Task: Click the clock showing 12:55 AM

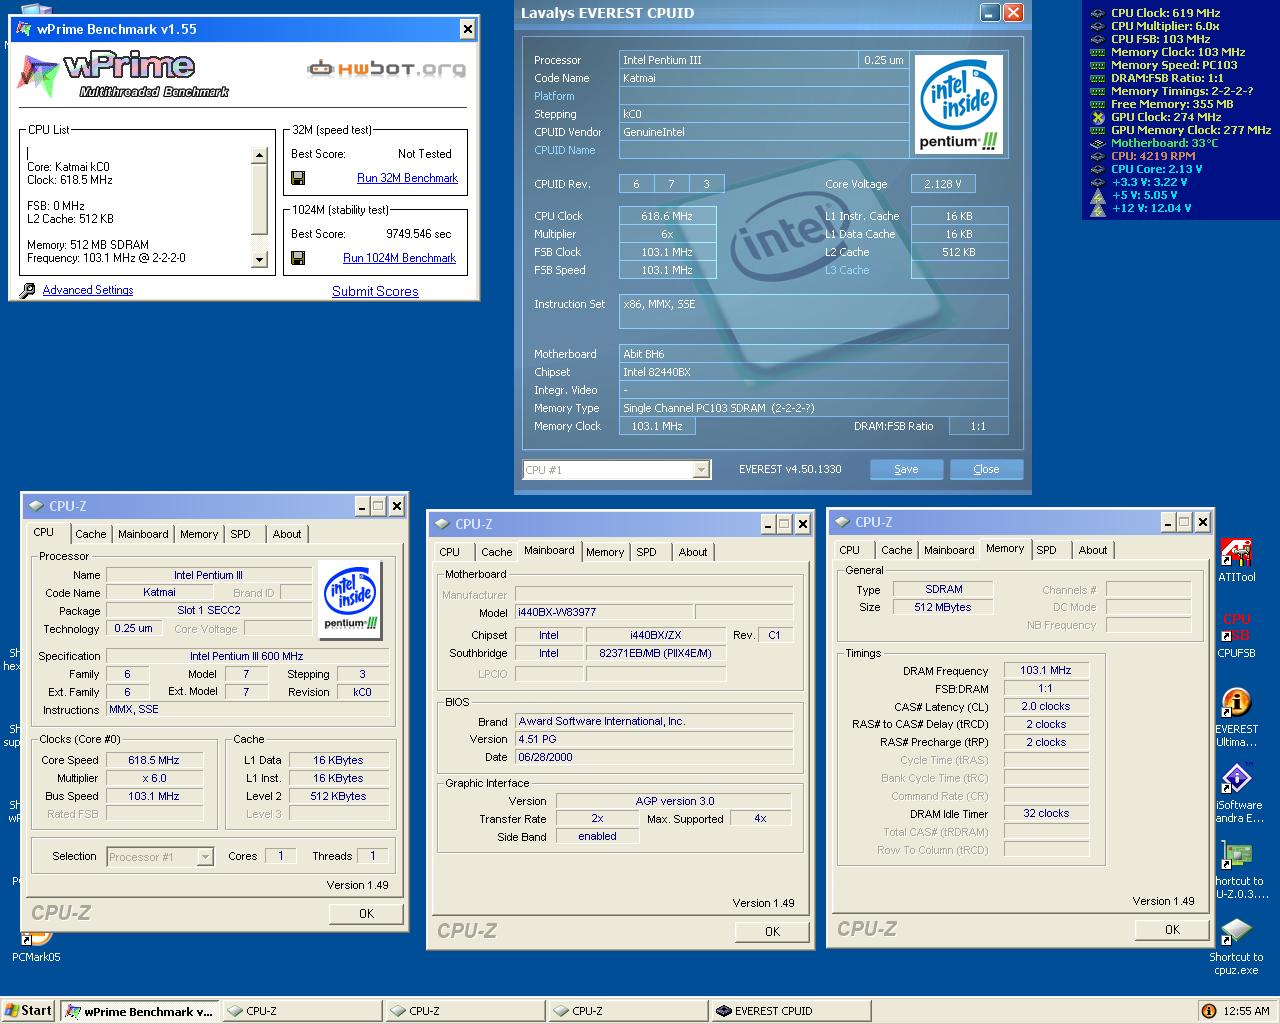Action: point(1246,1011)
